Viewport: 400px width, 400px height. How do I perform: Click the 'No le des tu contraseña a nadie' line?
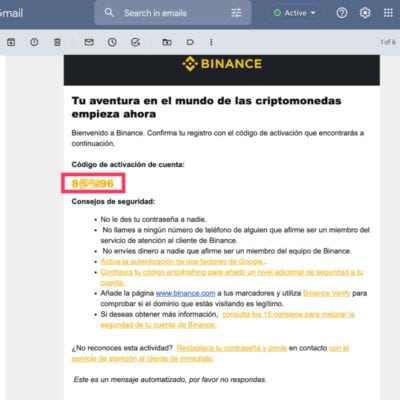coord(154,219)
